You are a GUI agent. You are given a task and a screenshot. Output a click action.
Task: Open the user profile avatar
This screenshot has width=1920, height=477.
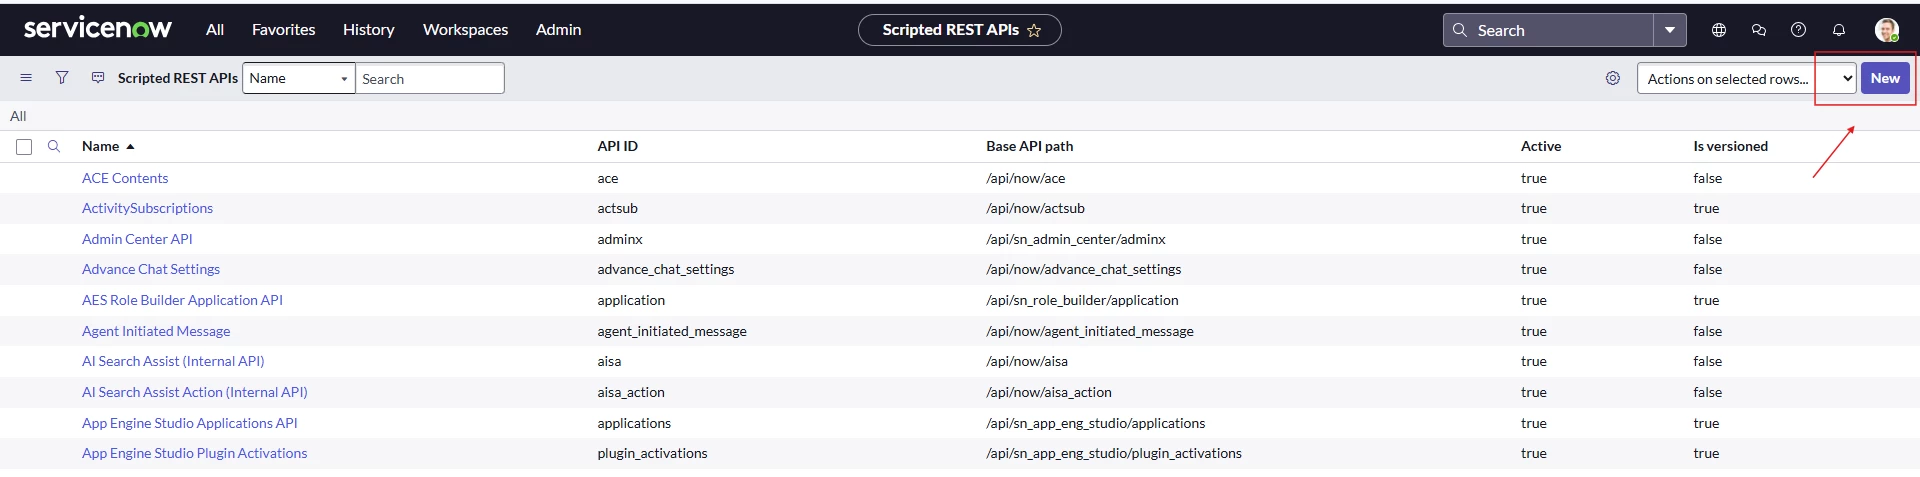click(1887, 30)
